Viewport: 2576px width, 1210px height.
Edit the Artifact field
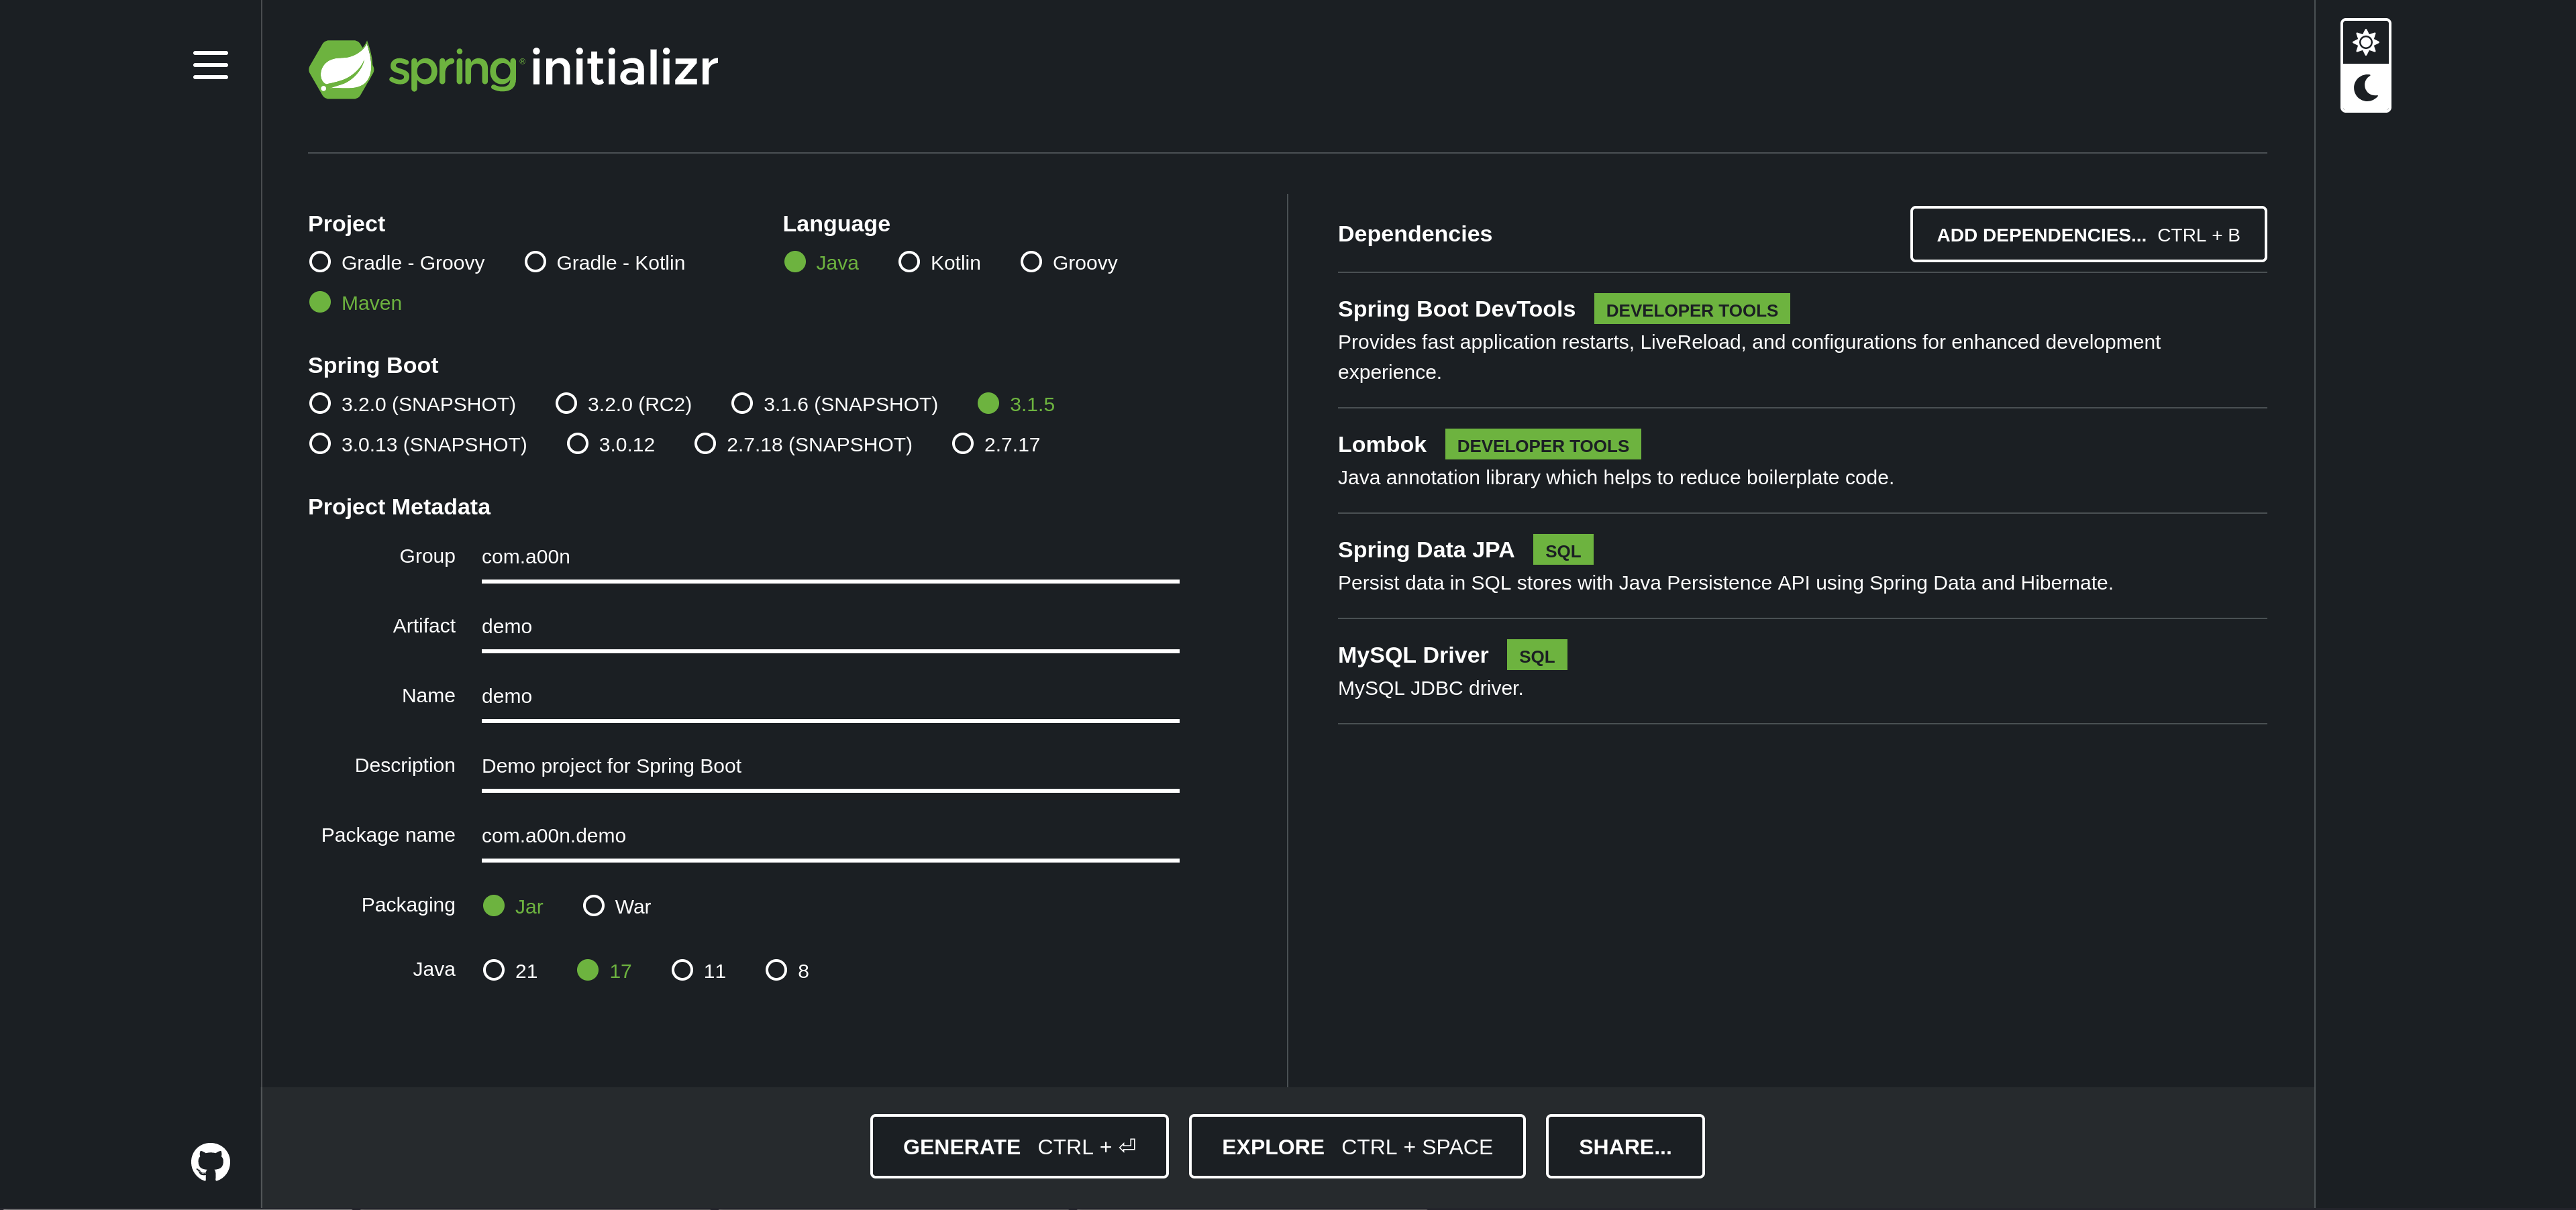[830, 627]
